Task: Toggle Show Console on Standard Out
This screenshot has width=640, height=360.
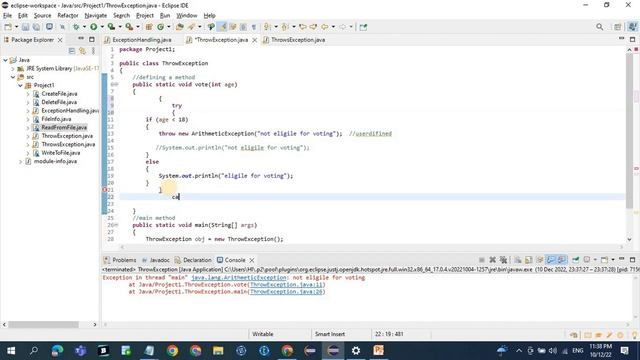Action: 551,260
